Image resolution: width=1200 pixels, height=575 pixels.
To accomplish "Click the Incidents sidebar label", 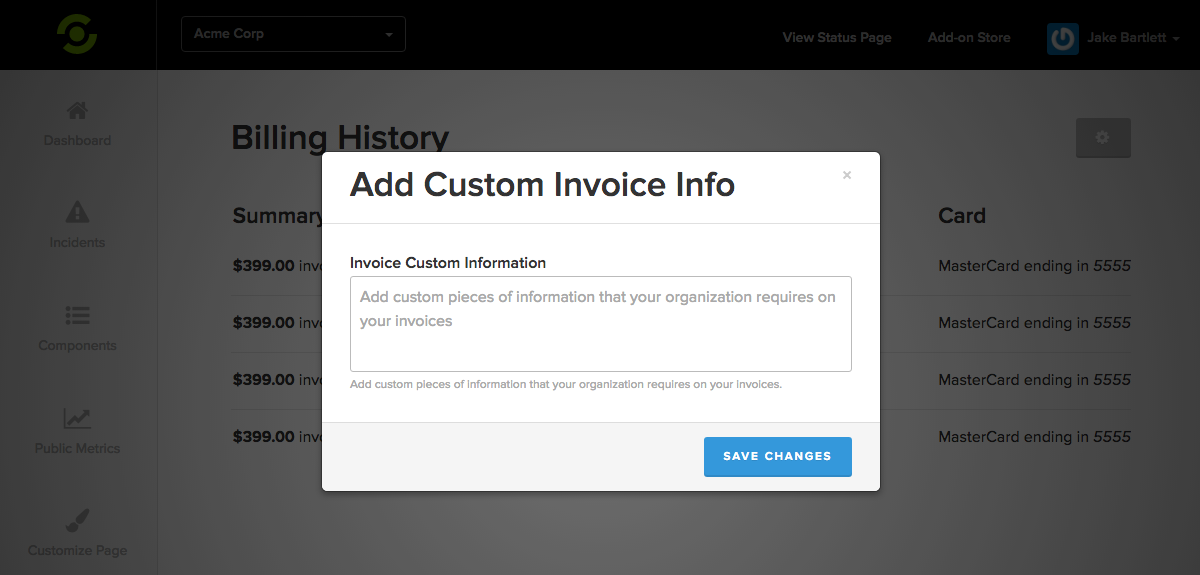I will coord(77,243).
